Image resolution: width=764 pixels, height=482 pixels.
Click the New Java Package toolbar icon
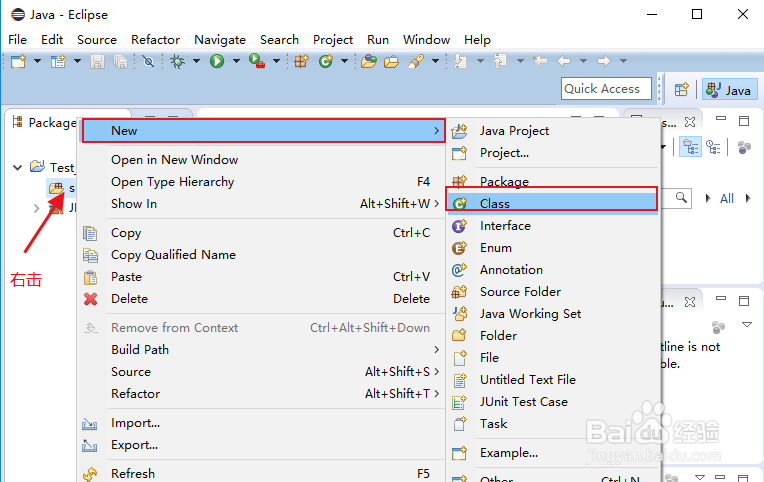301,61
